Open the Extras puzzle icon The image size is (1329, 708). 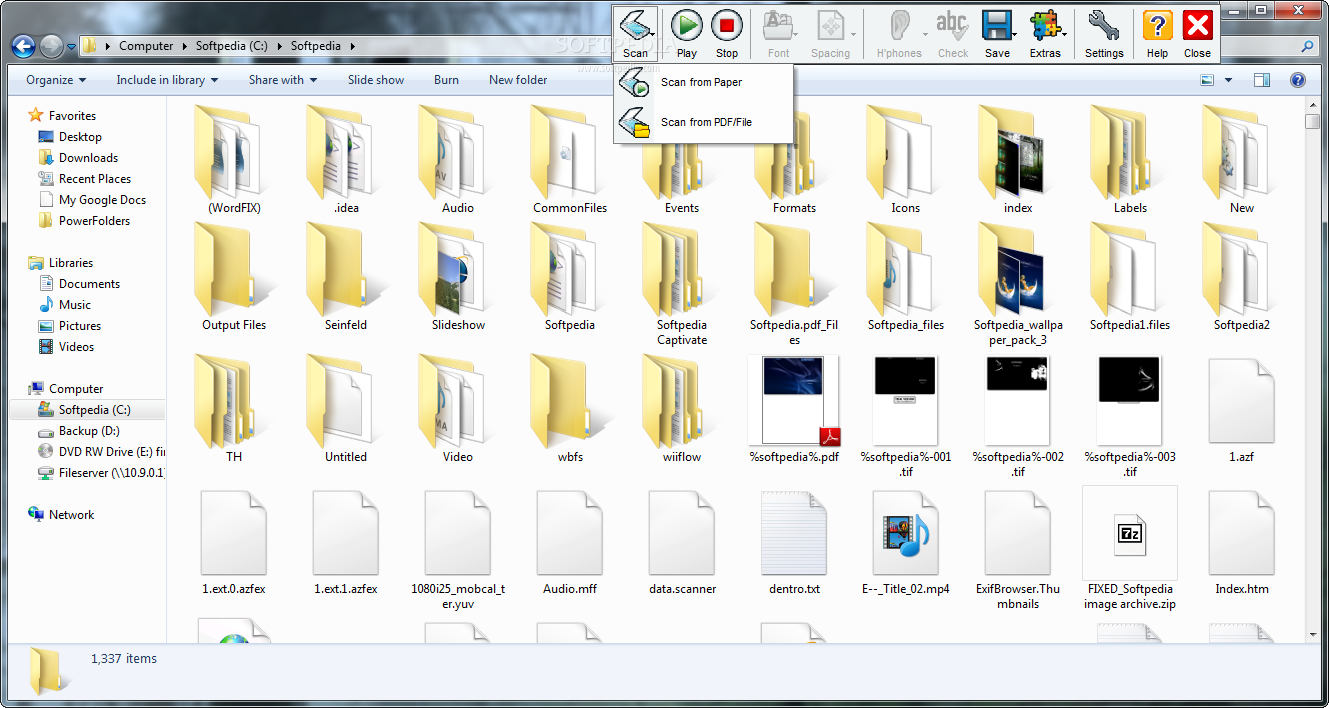1045,33
